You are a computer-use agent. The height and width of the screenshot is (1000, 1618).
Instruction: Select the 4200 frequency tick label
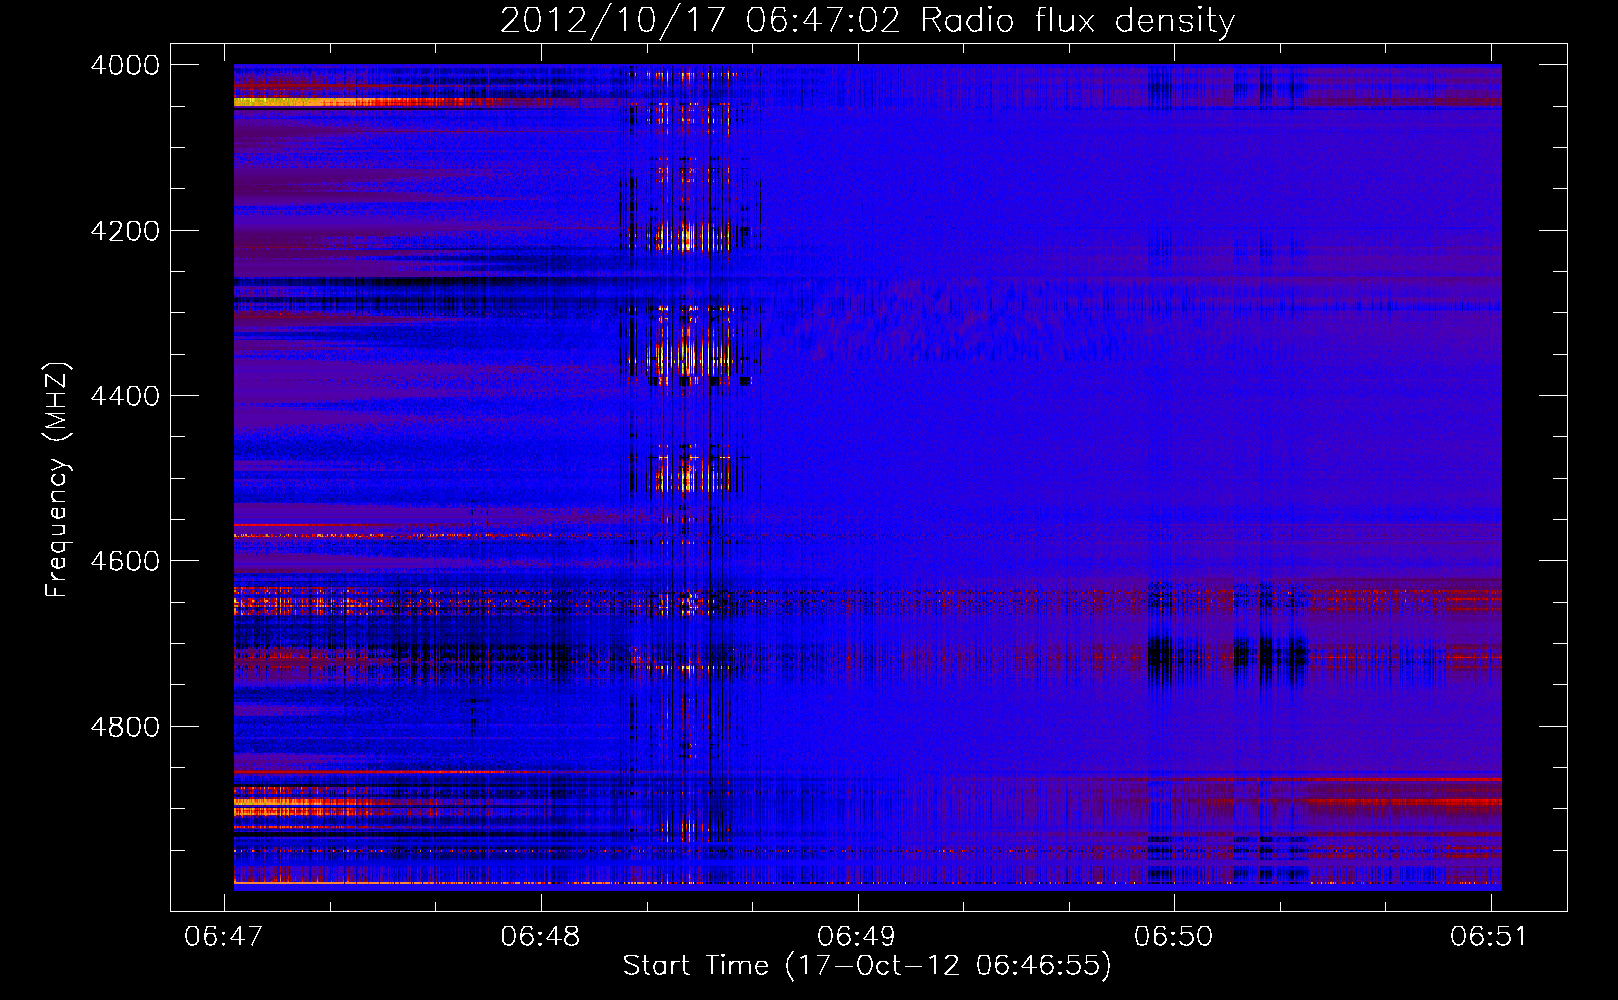[x=125, y=231]
